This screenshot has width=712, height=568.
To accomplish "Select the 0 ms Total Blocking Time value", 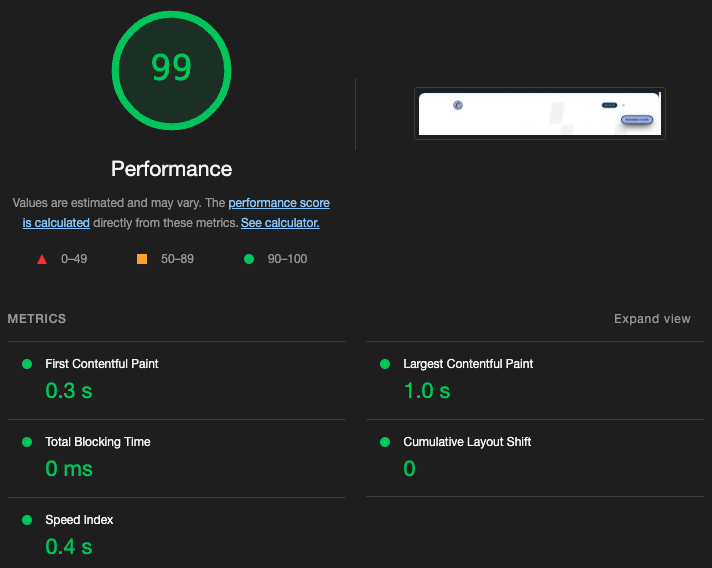I will tap(69, 469).
